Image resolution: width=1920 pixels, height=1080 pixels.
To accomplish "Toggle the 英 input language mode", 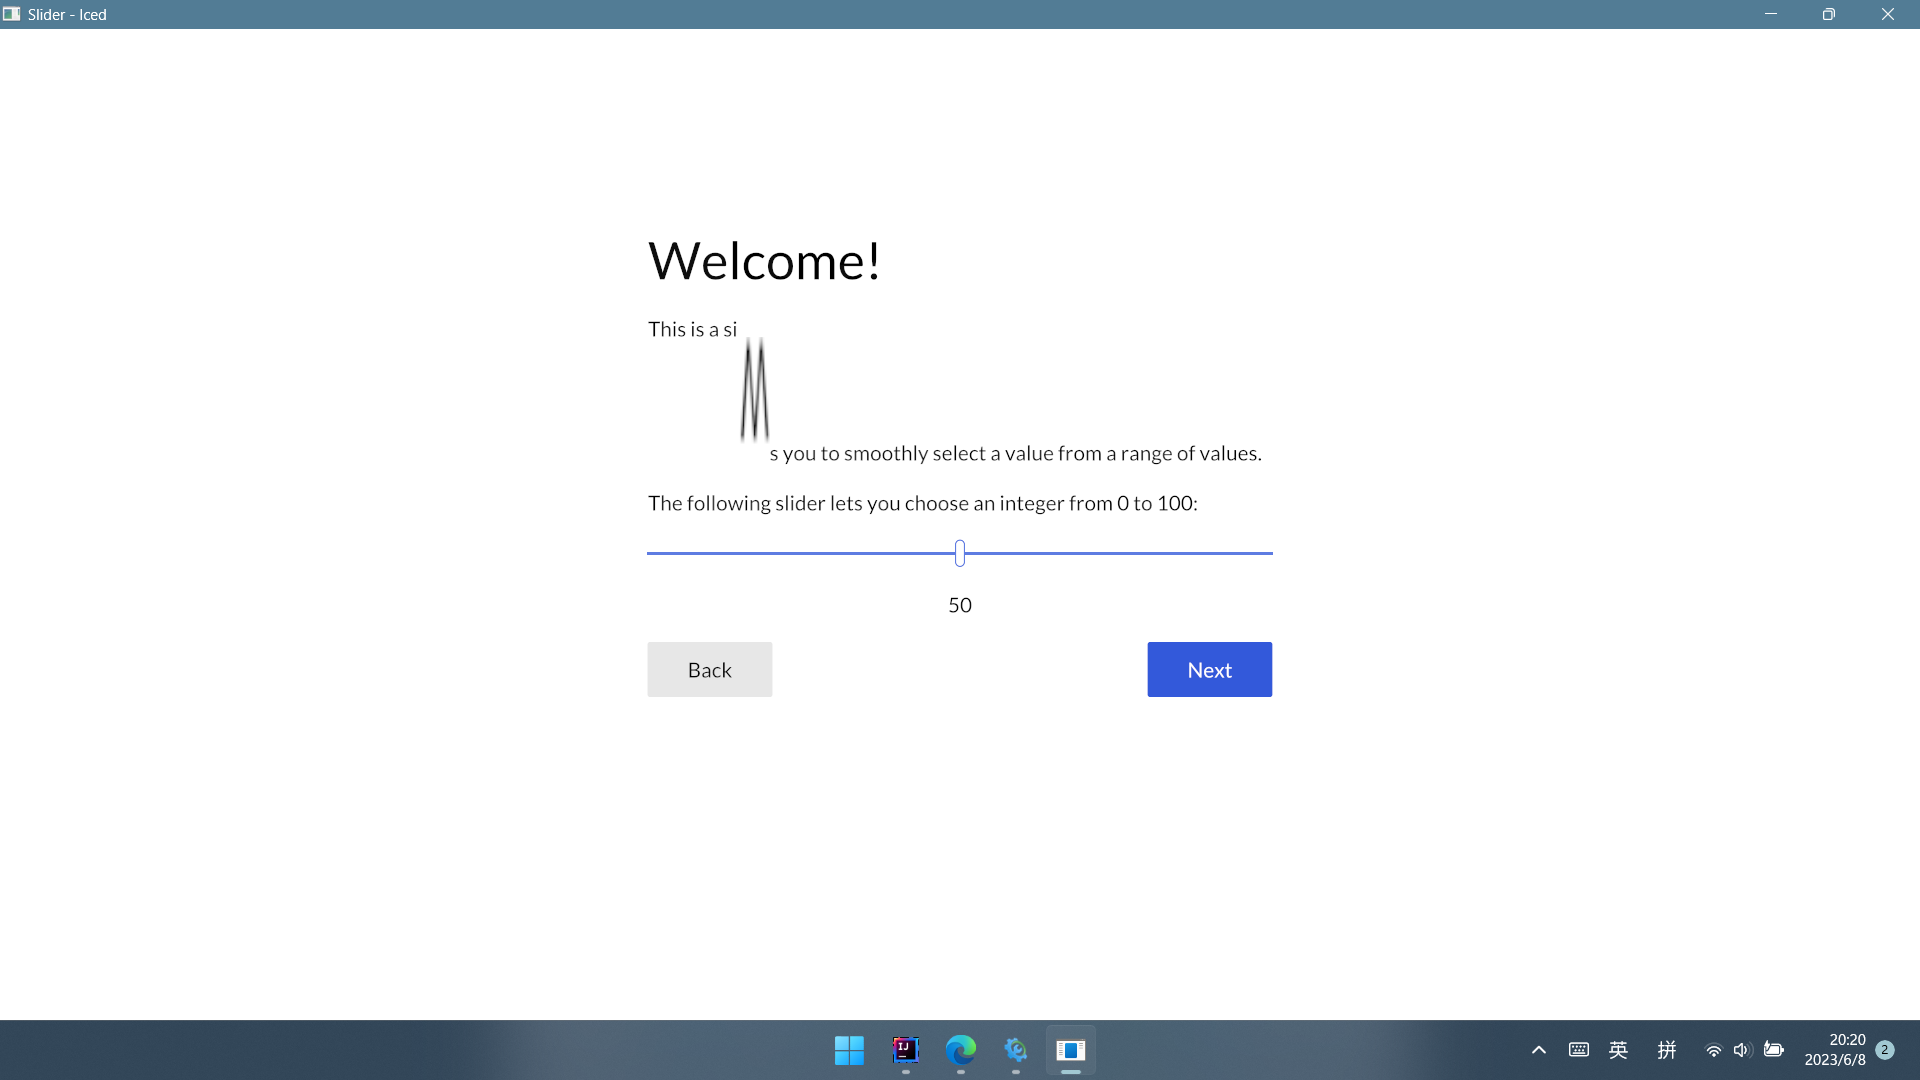I will point(1618,1050).
